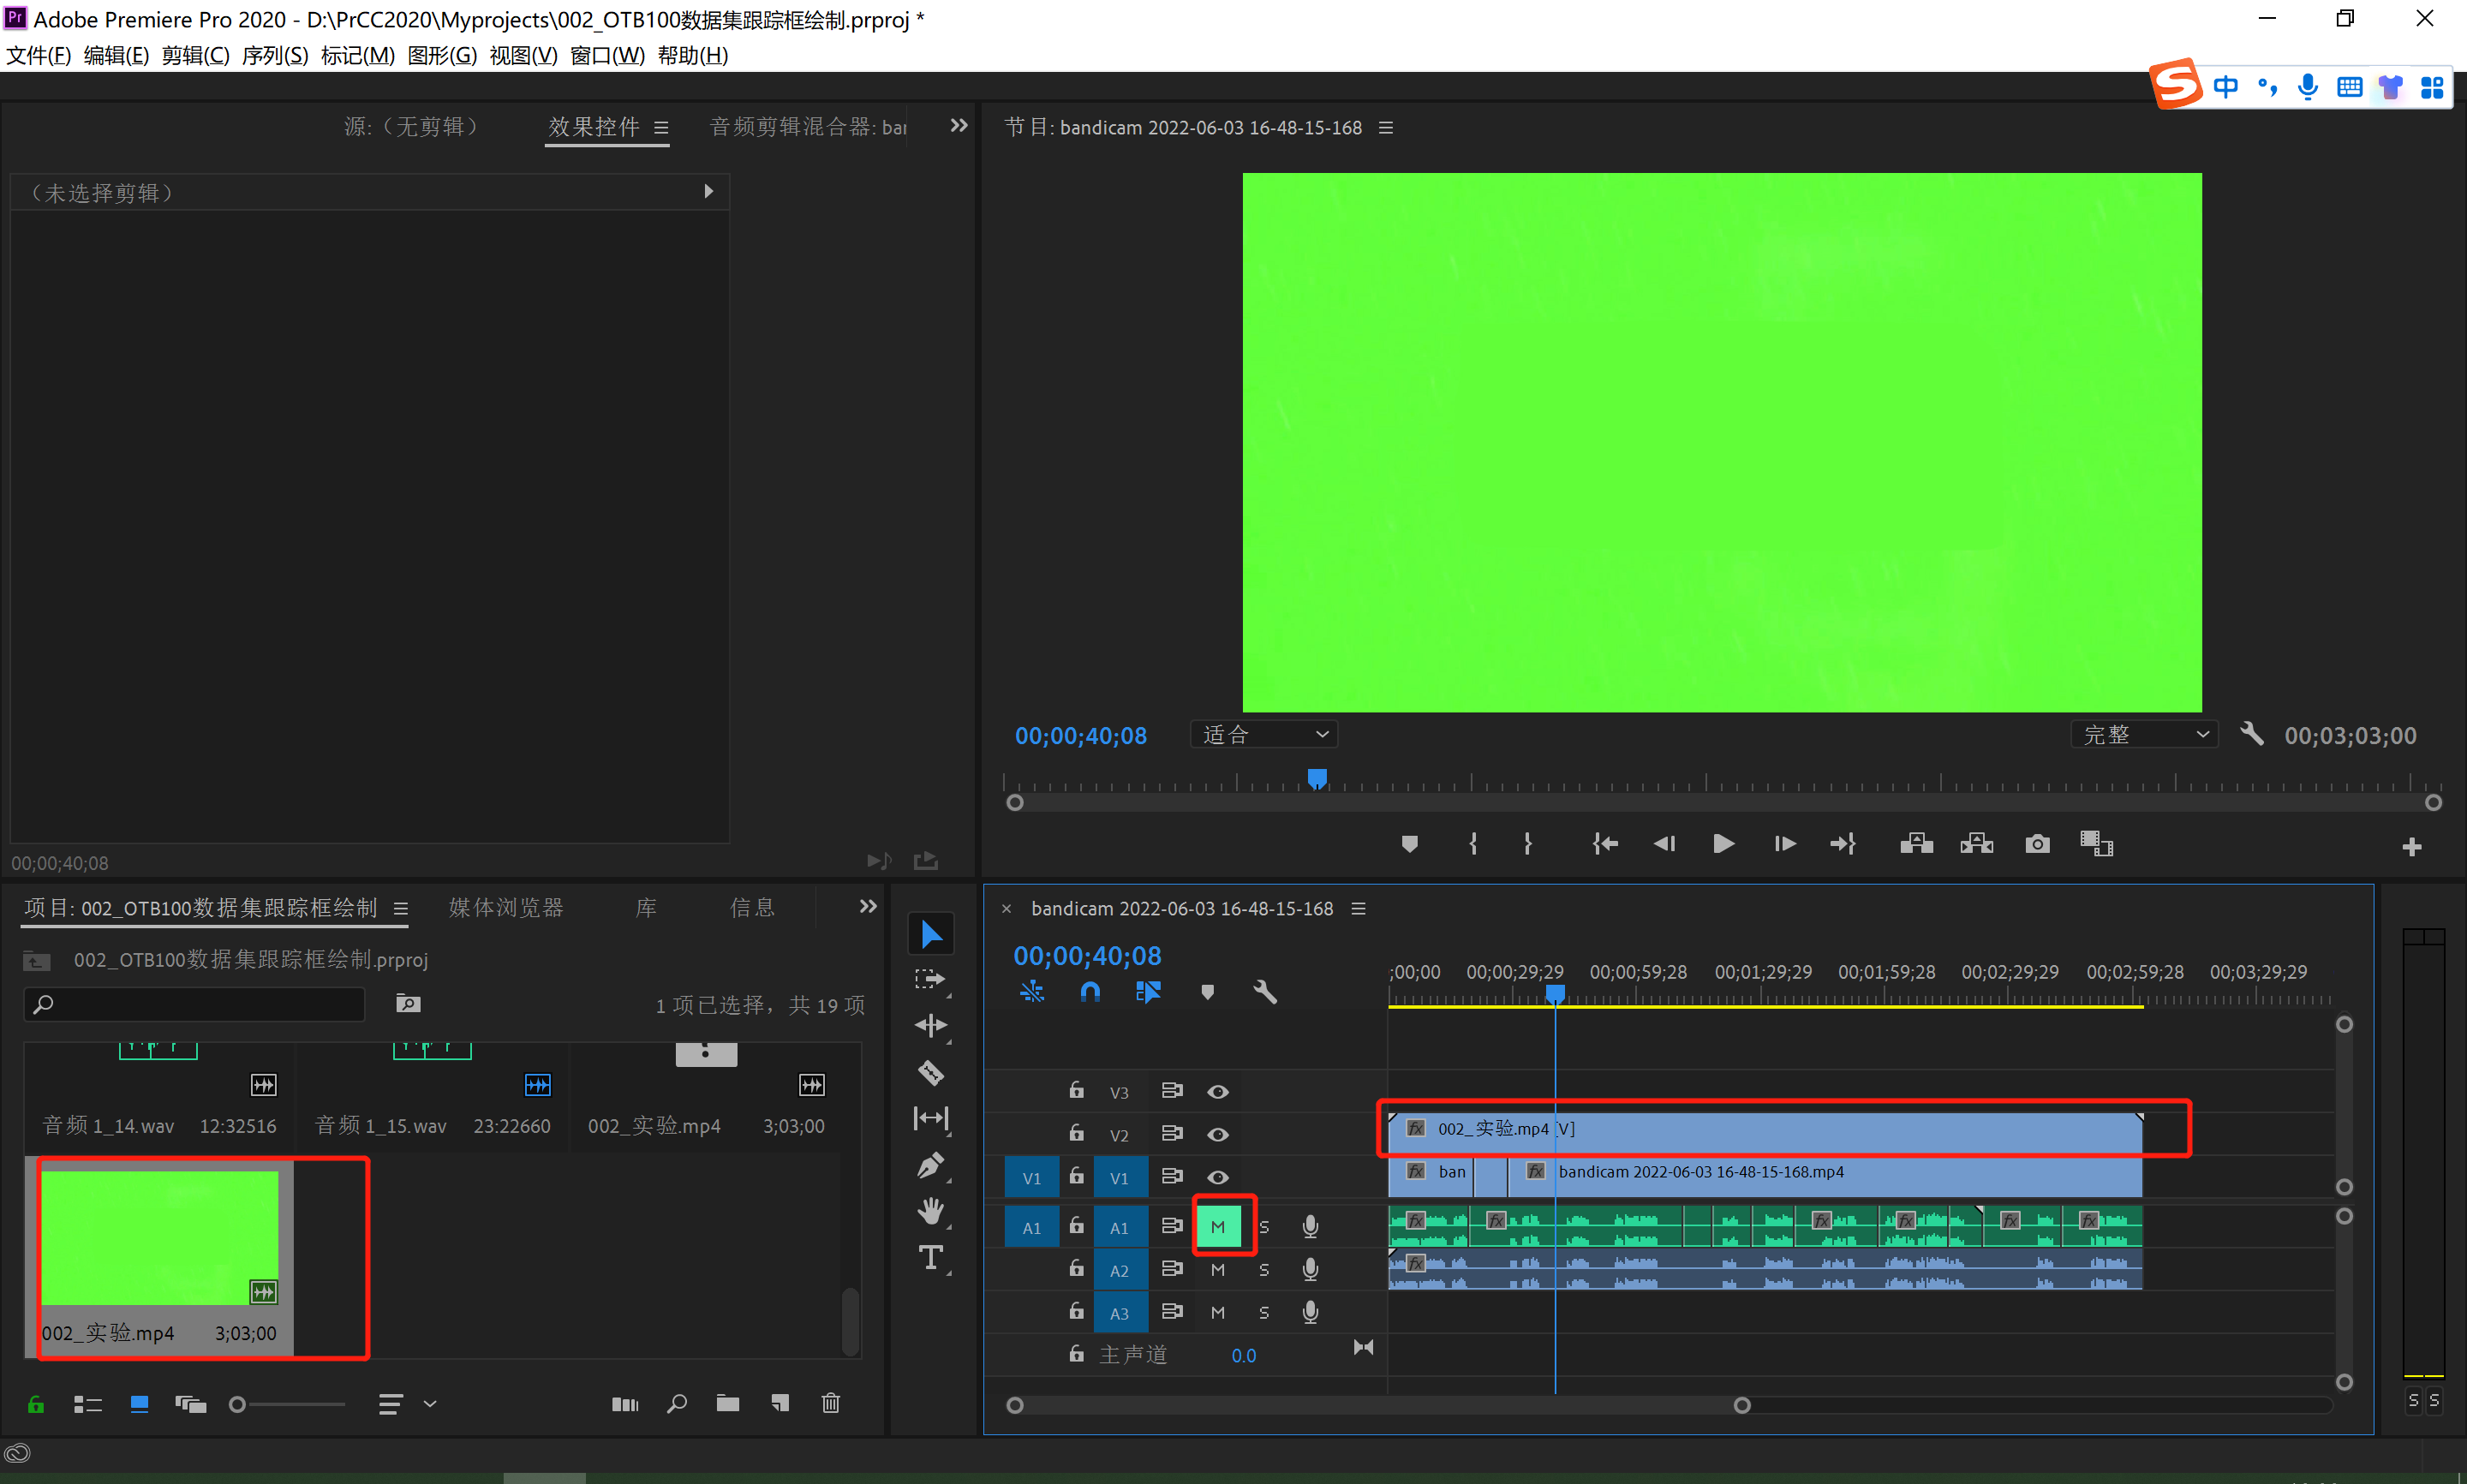Switch to the 媒体浏览器 tab
Viewport: 2467px width, 1484px height.
click(x=506, y=908)
